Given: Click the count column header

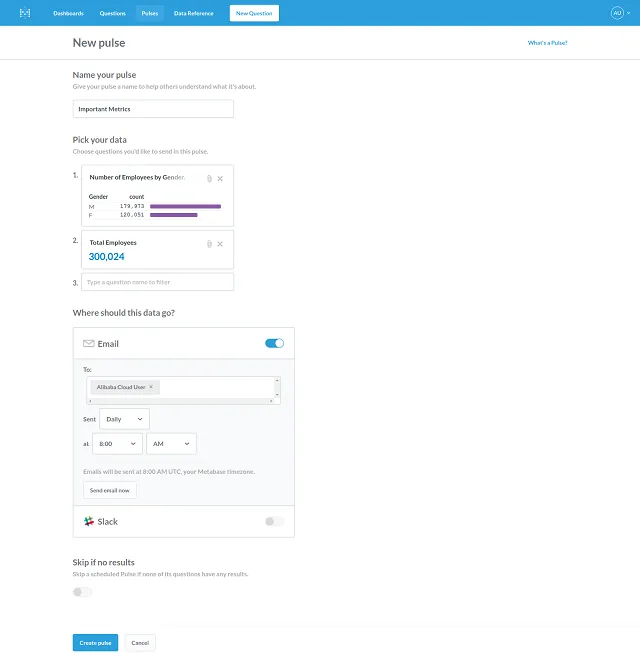Looking at the screenshot, I should [x=137, y=197].
